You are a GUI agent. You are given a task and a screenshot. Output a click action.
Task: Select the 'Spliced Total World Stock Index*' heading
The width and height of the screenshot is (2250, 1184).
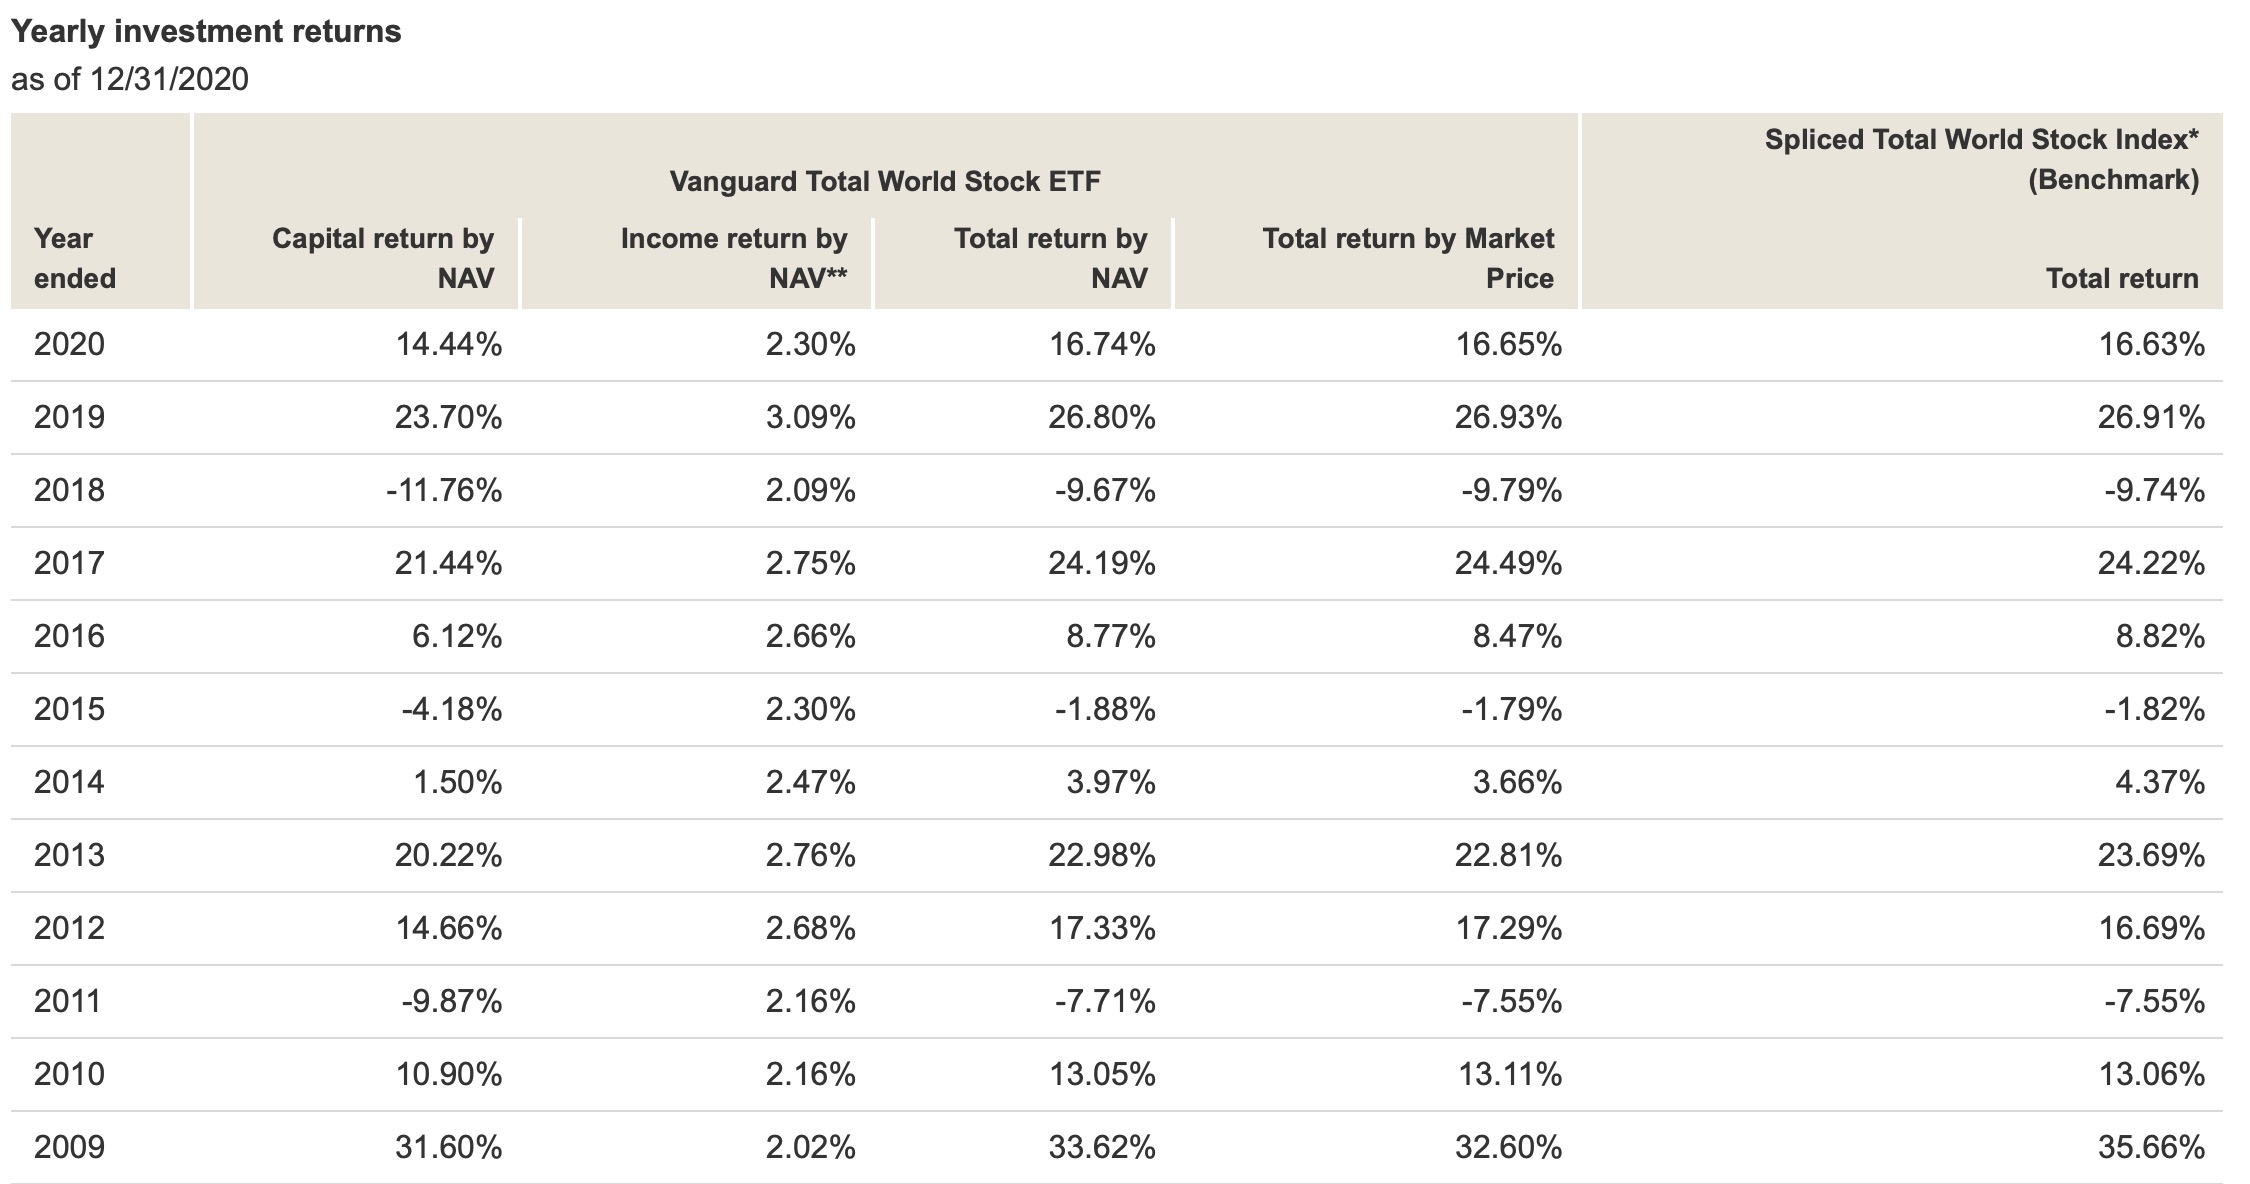point(1981,139)
